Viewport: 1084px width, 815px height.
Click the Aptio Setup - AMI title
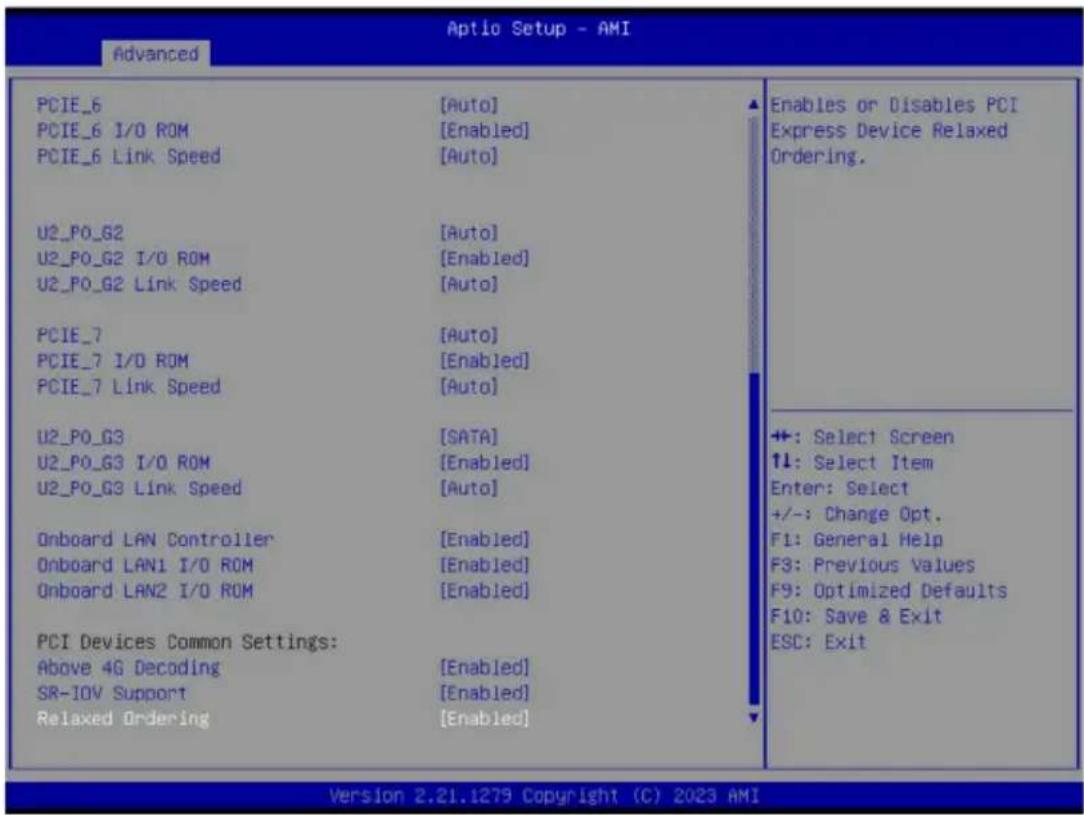coord(539,28)
